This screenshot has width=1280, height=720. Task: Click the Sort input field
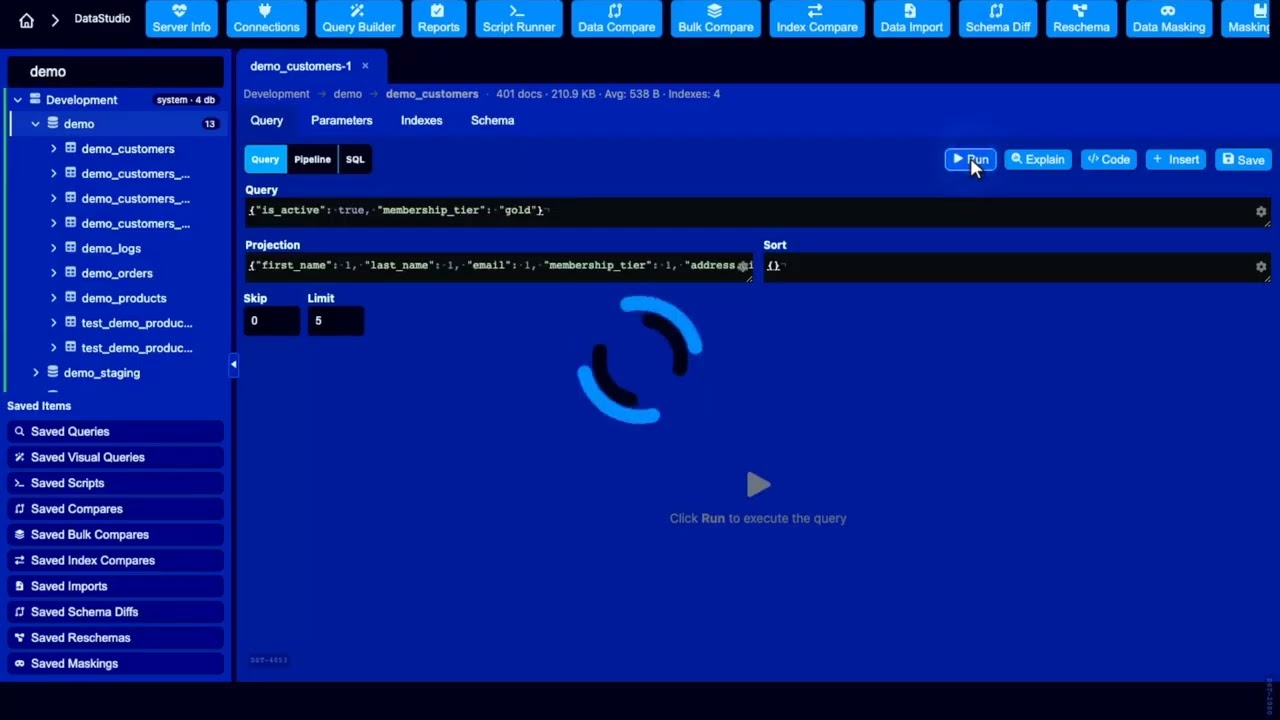(1016, 266)
